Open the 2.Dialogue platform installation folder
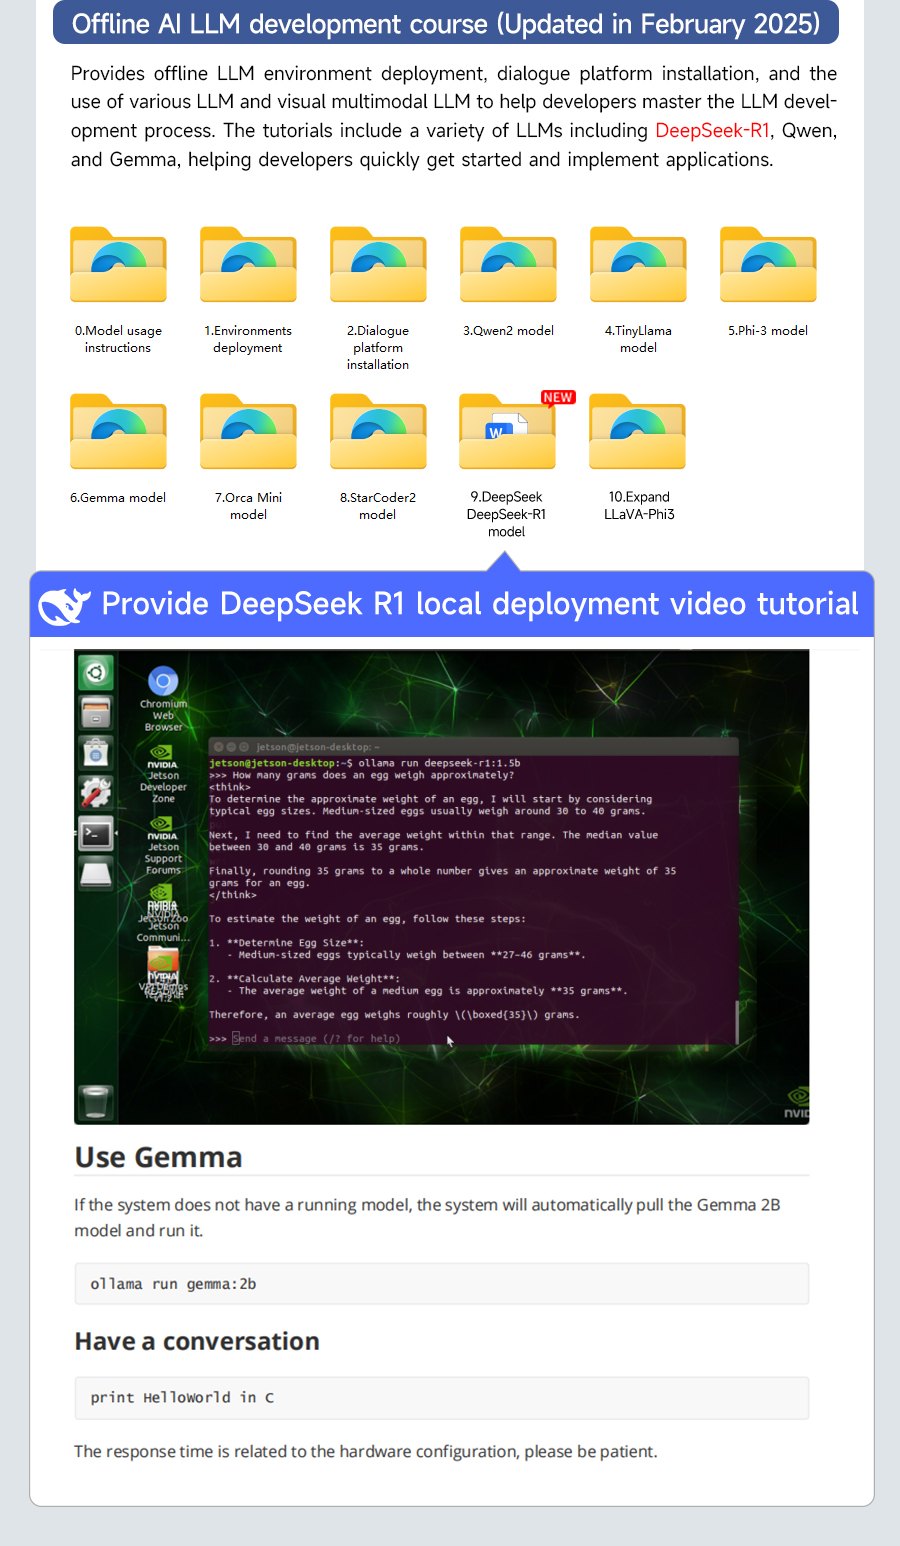 pos(378,265)
